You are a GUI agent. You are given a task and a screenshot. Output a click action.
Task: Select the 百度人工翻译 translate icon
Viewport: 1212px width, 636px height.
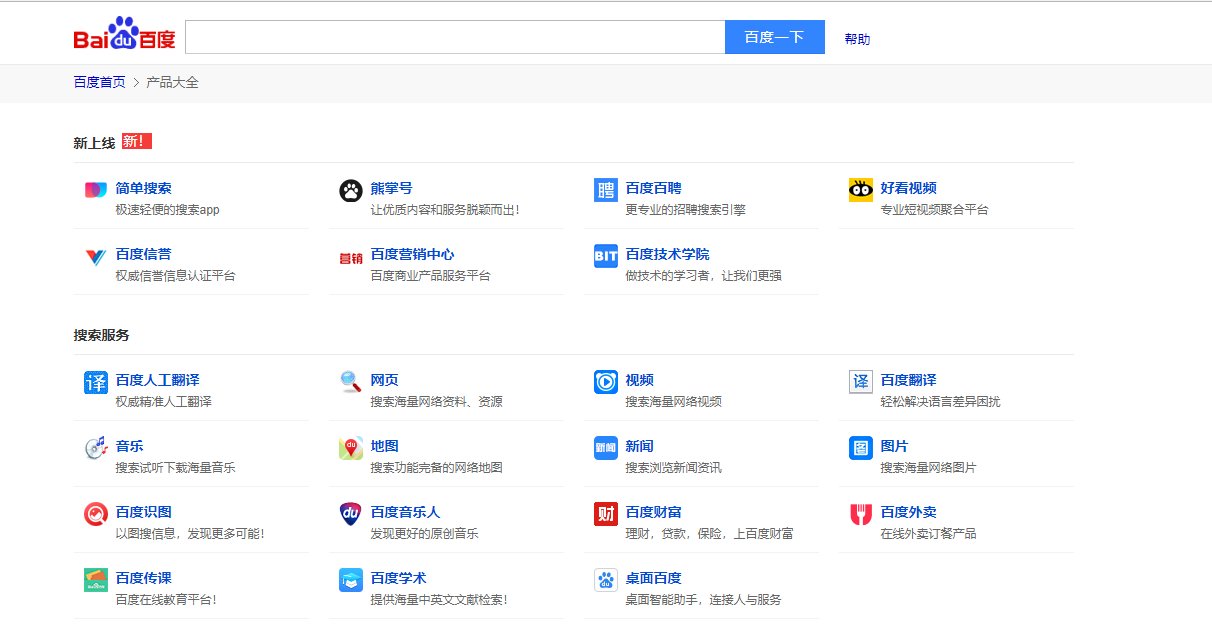pyautogui.click(x=96, y=380)
